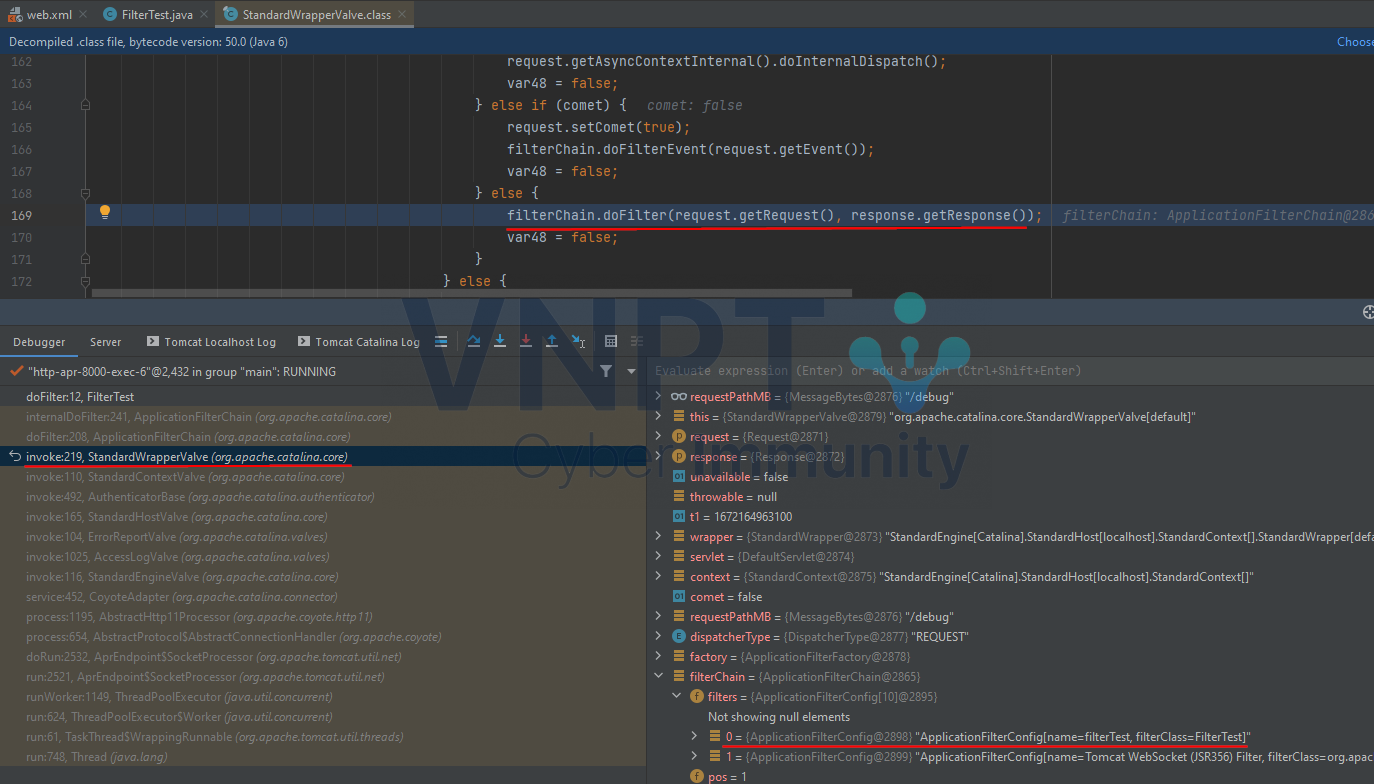The width and height of the screenshot is (1374, 784).
Task: Toggle the fold marker at line 168
Action: (x=85, y=193)
